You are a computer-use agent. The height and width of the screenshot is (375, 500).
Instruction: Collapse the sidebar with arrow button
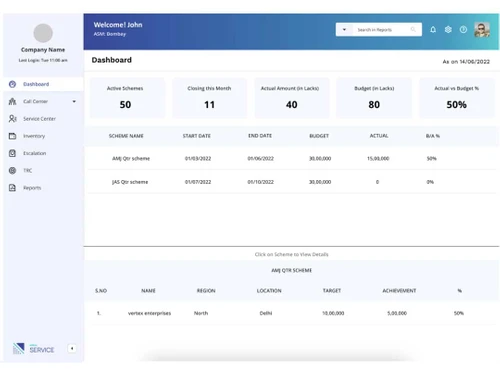click(x=72, y=349)
